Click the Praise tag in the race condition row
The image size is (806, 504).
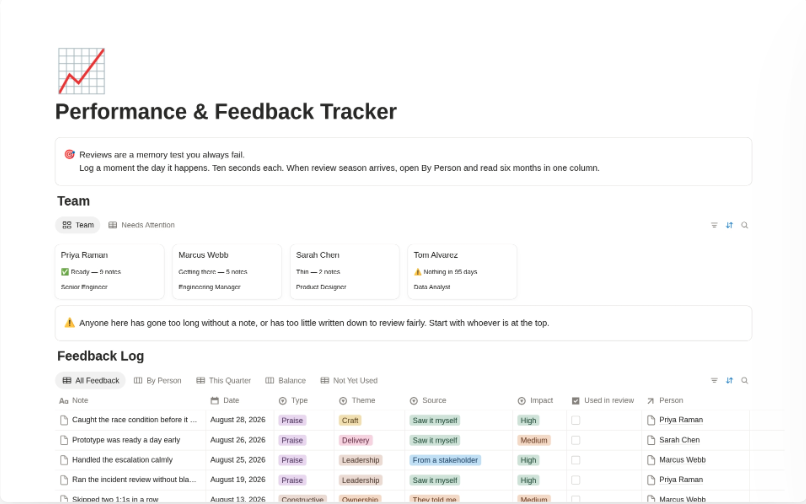coord(292,421)
